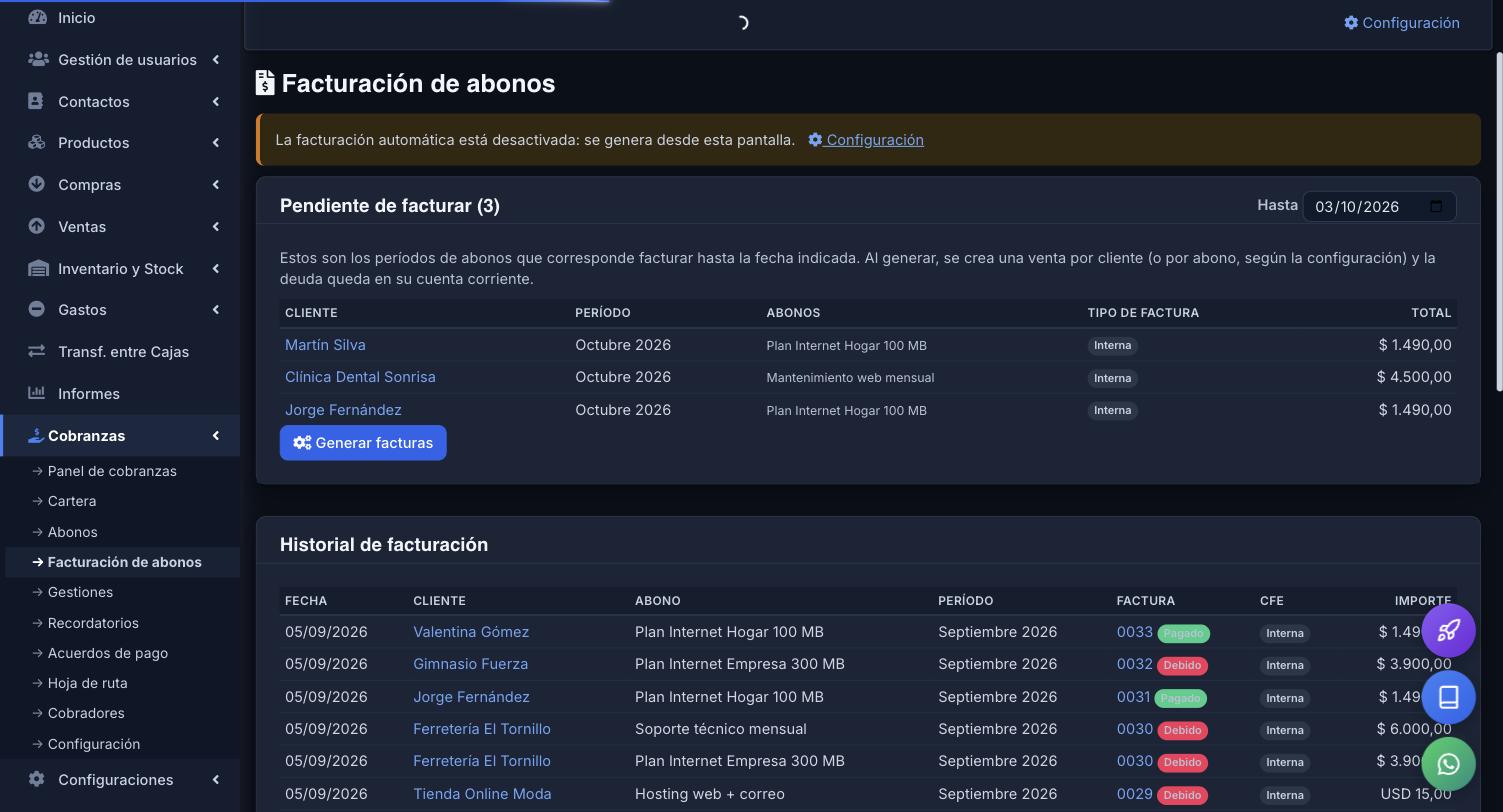Click the Informes chart icon
1503x812 pixels.
point(37,393)
